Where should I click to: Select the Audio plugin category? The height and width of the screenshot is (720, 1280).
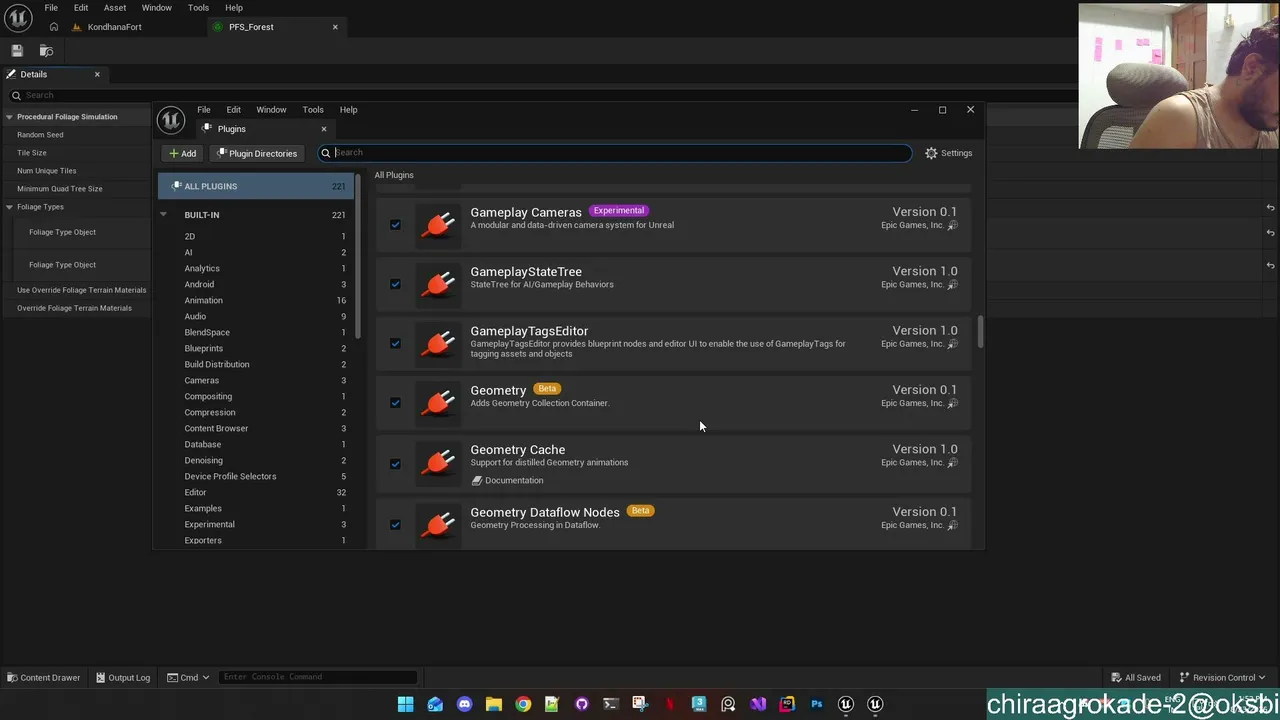(256, 316)
